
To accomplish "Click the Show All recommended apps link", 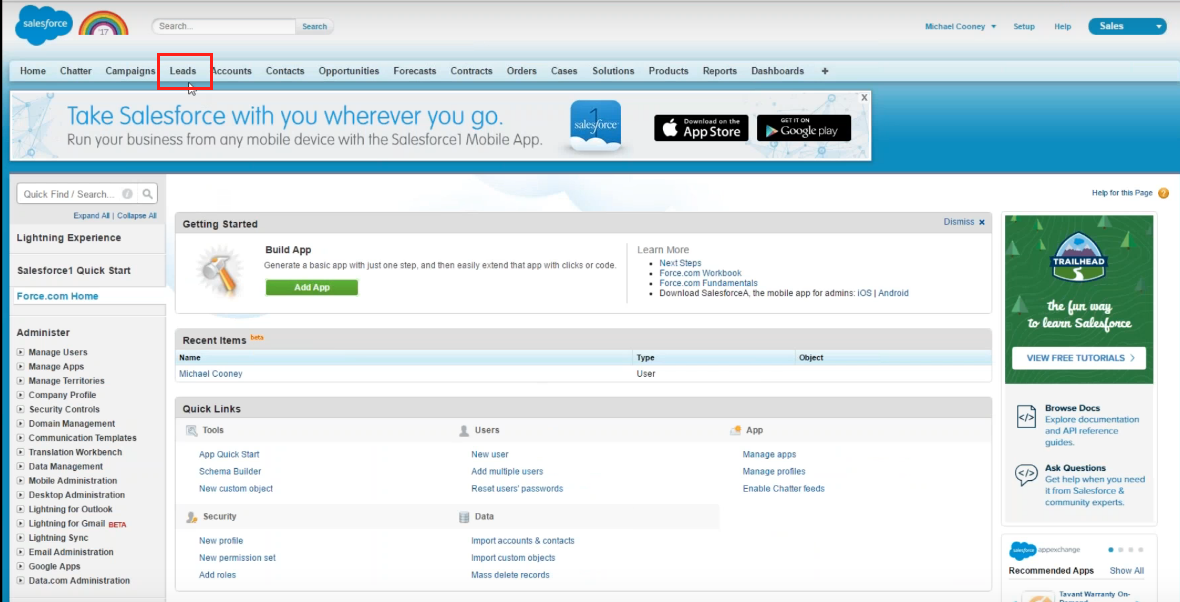I will 1127,571.
